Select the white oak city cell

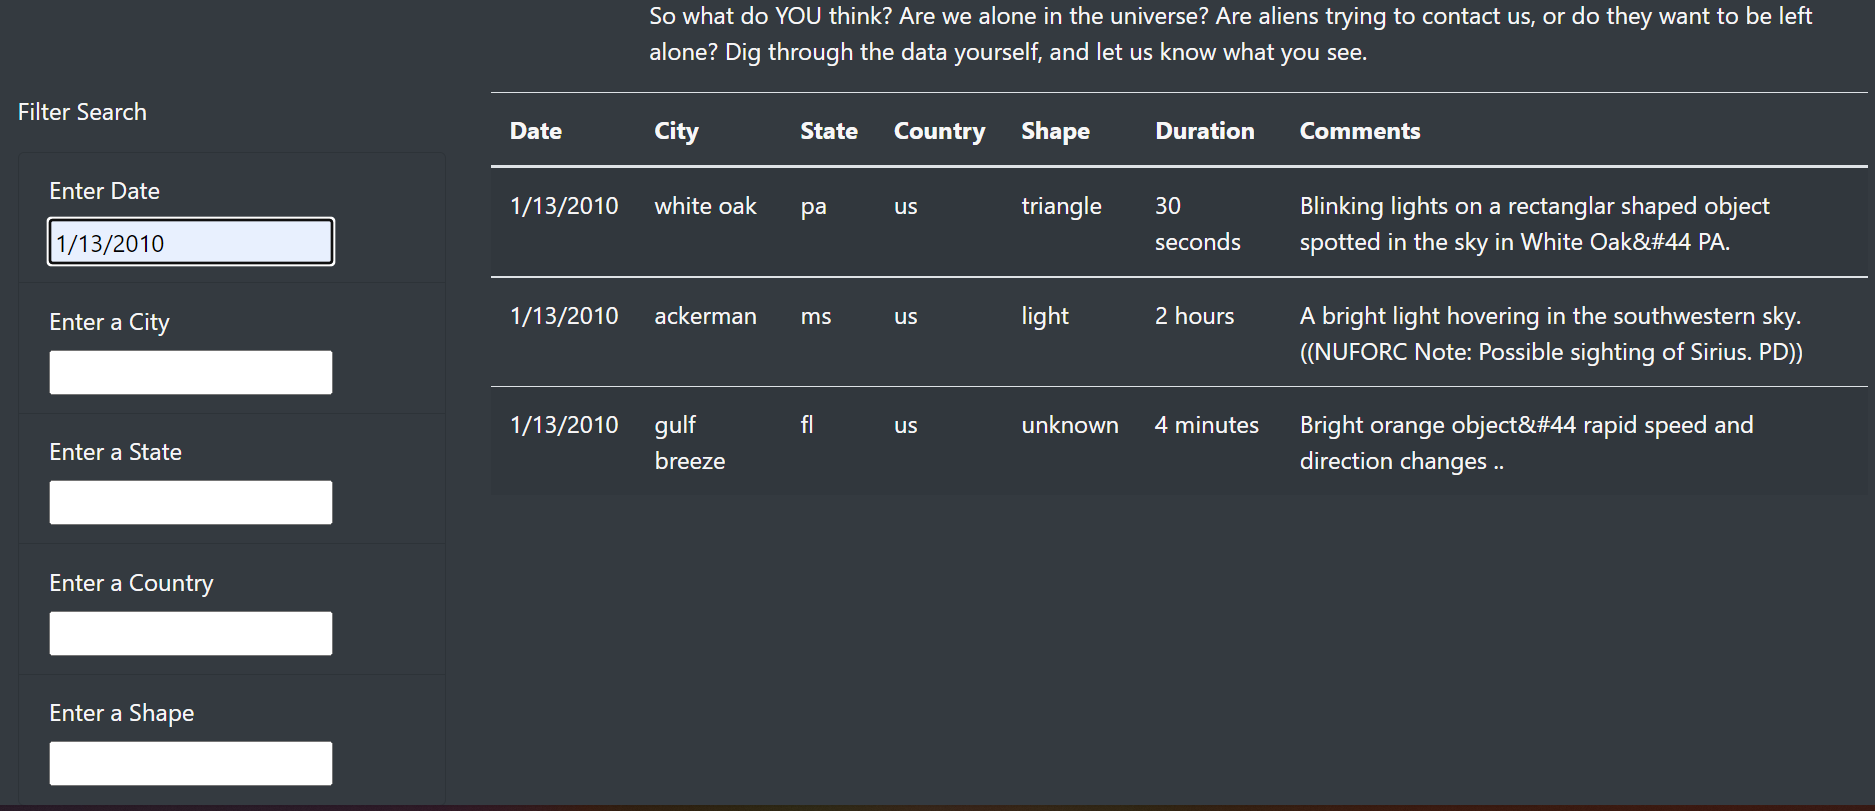tap(705, 206)
